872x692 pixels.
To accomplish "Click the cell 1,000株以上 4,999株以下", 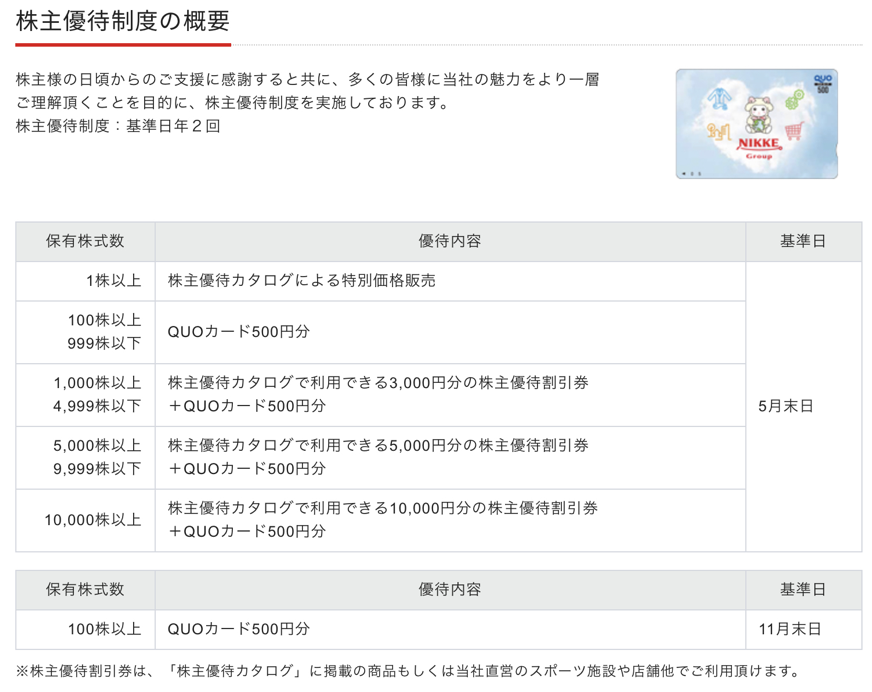I will tap(85, 395).
